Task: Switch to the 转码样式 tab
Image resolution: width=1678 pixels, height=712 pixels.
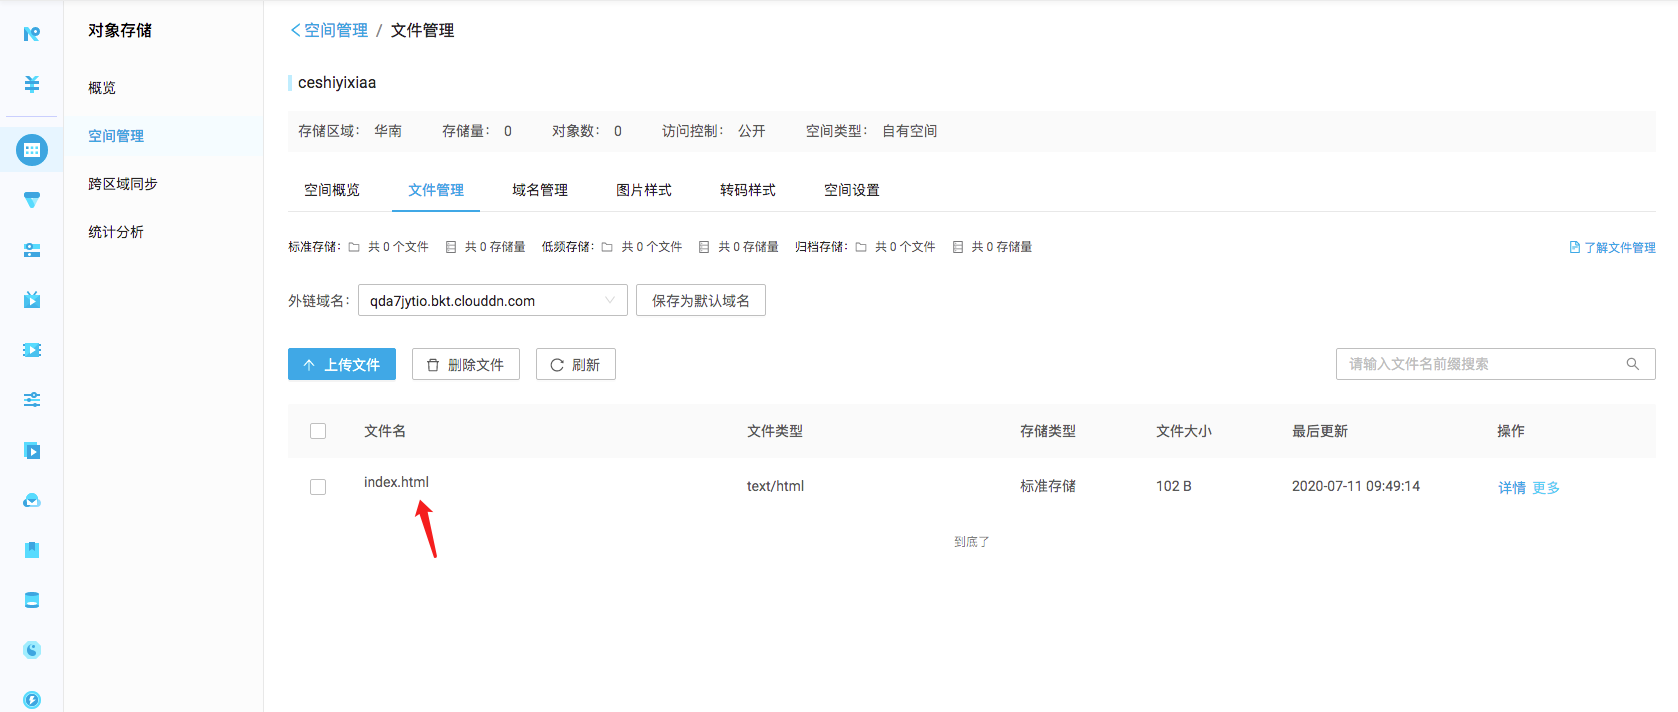Action: [x=748, y=190]
